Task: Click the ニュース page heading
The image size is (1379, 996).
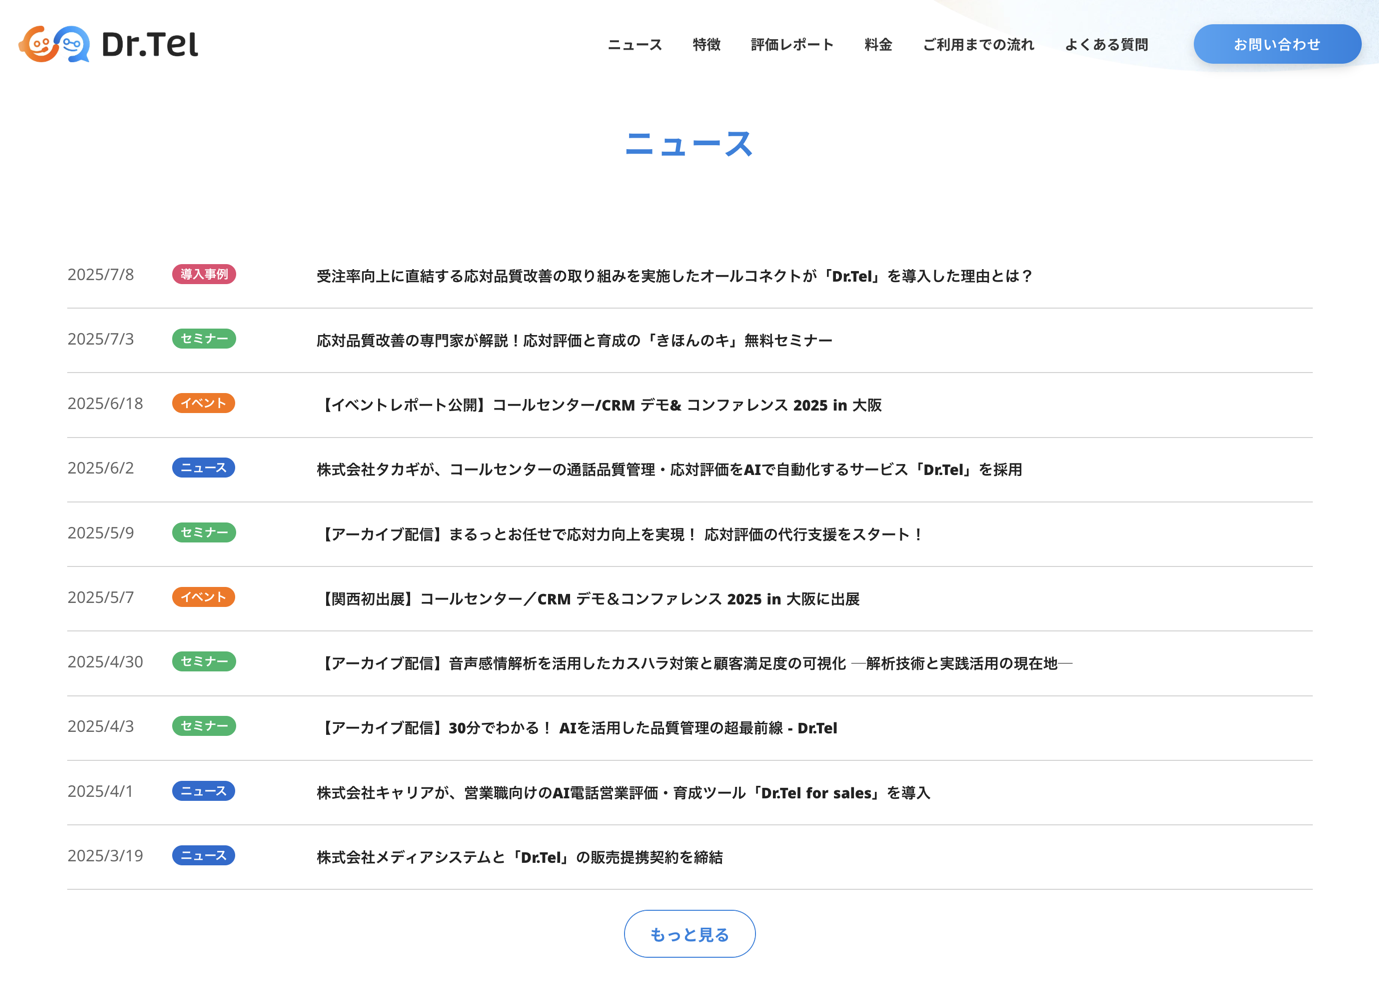Action: pos(689,144)
